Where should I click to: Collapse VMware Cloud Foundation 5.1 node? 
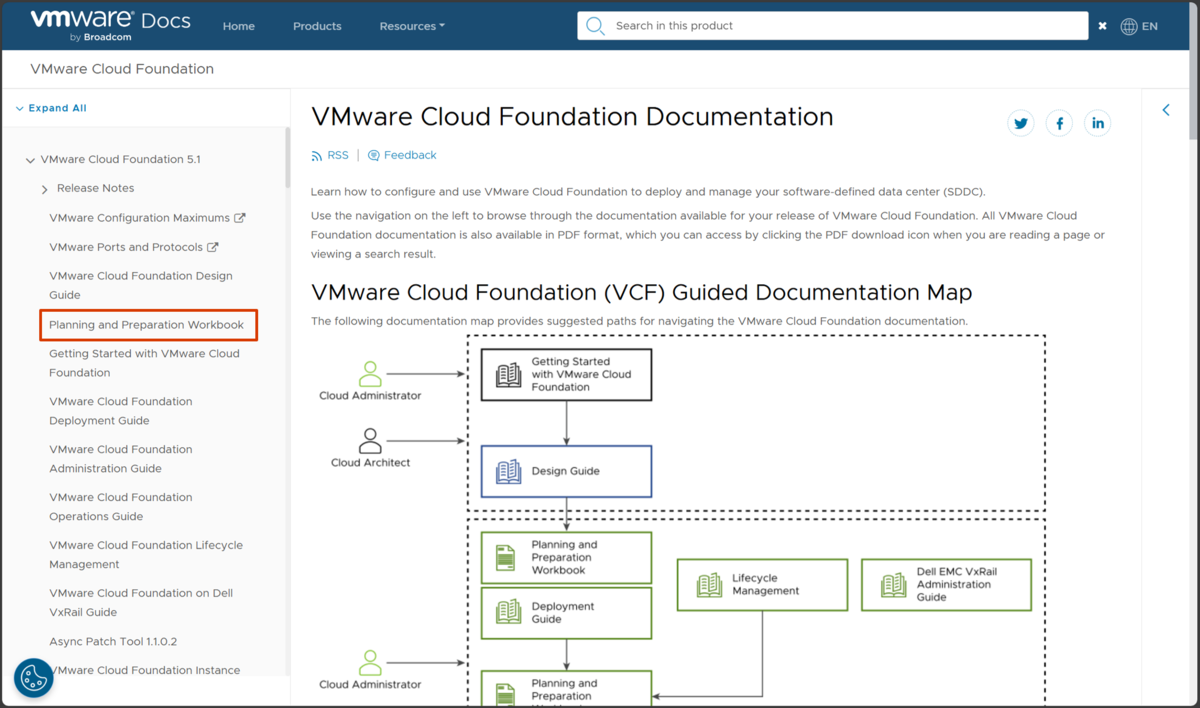[x=30, y=160]
